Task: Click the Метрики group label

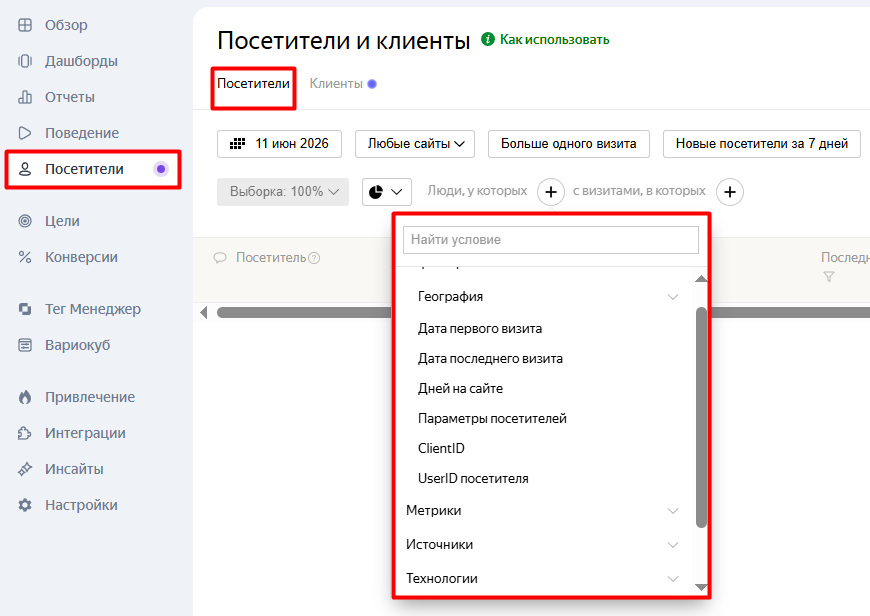Action: point(433,511)
